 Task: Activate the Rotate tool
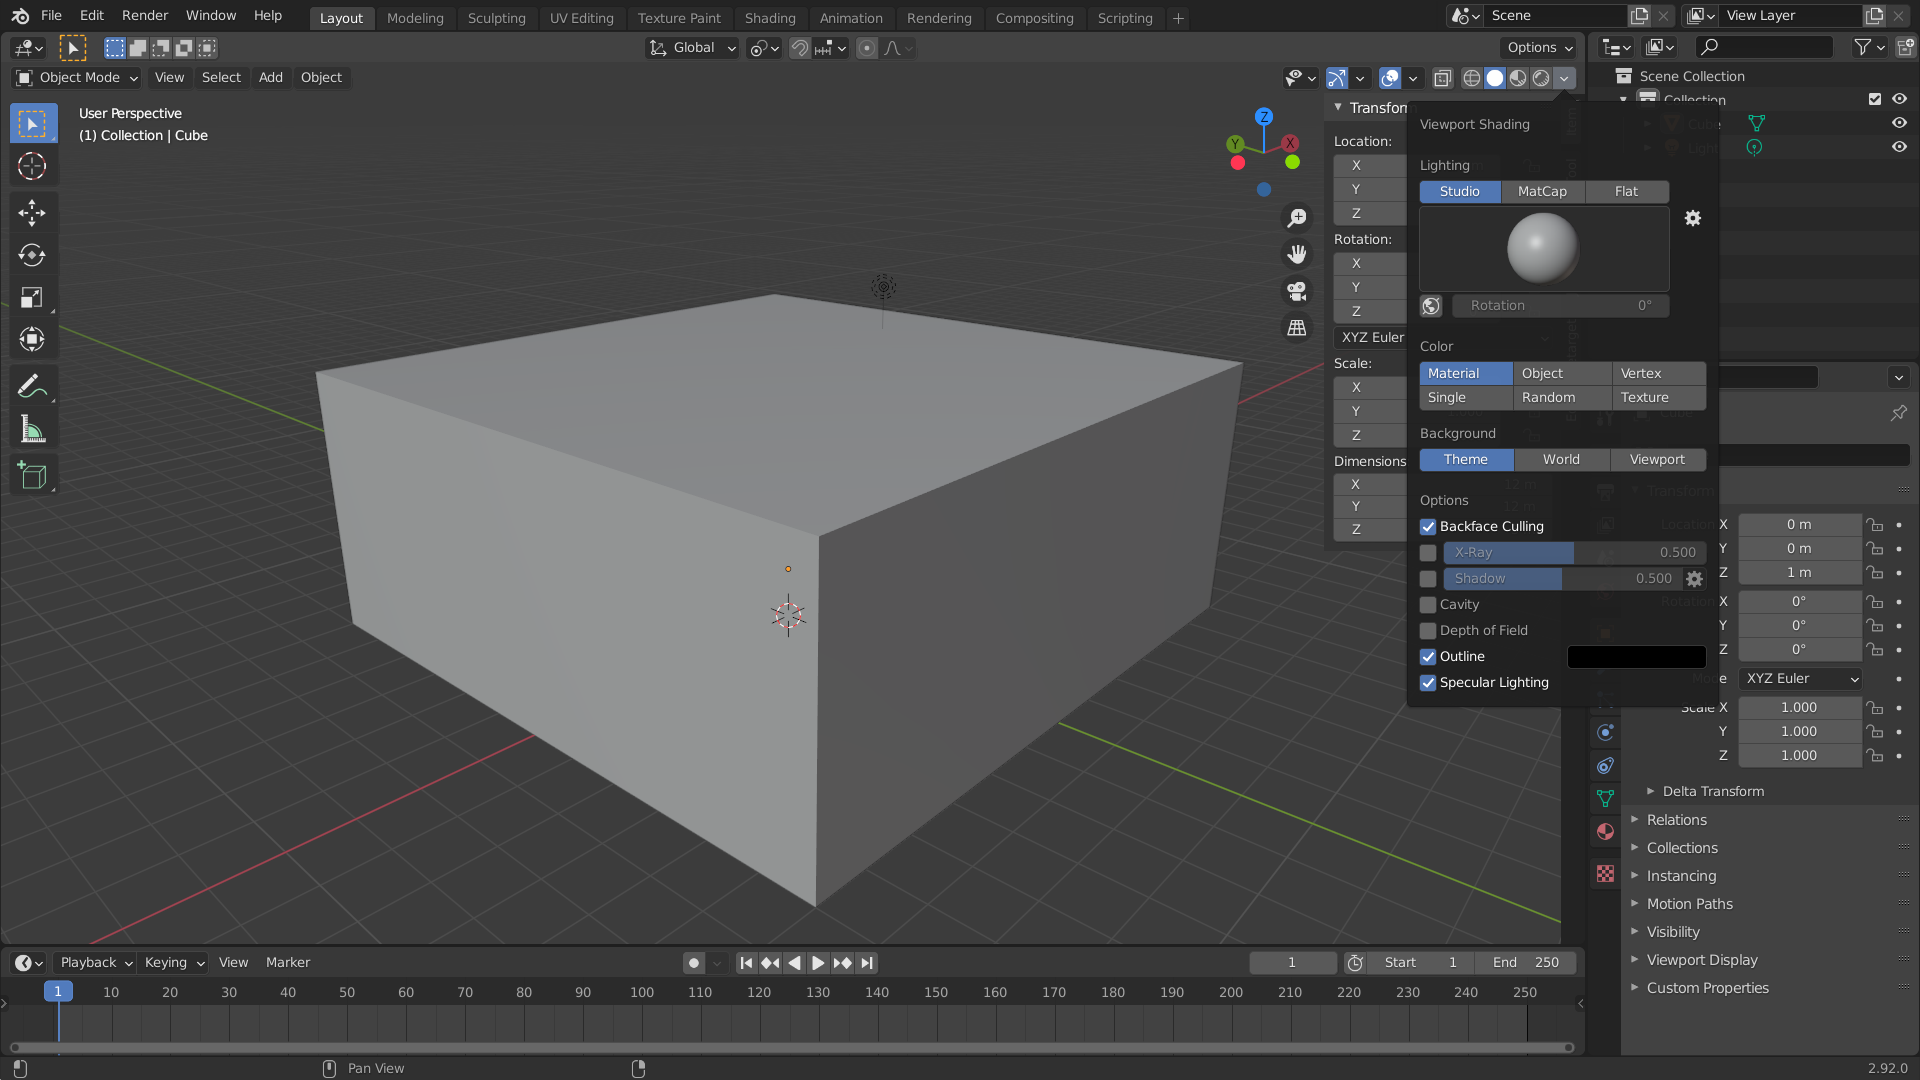click(x=32, y=255)
